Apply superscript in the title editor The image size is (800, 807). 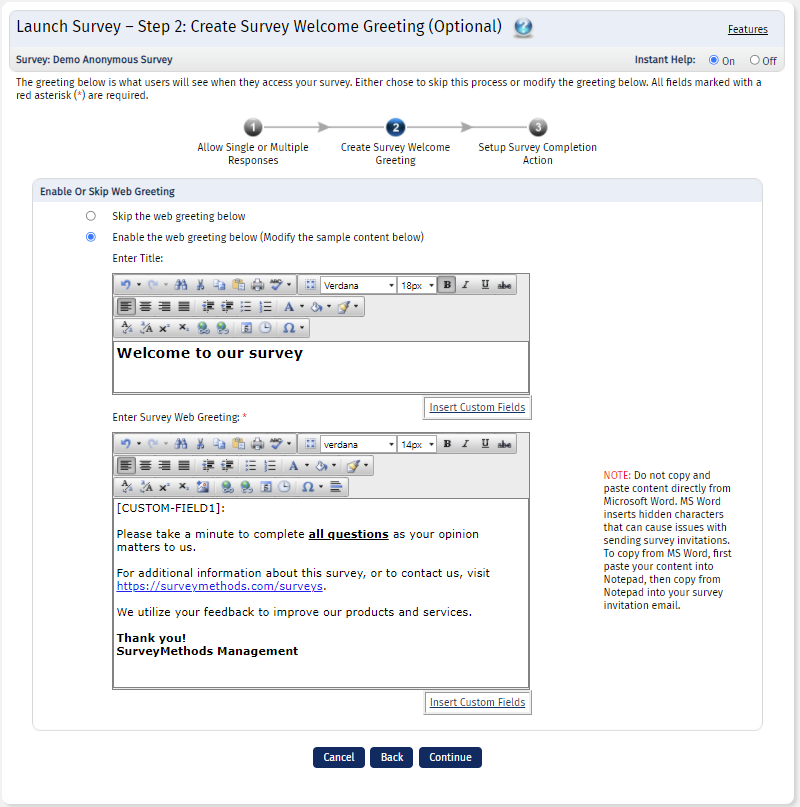[164, 328]
